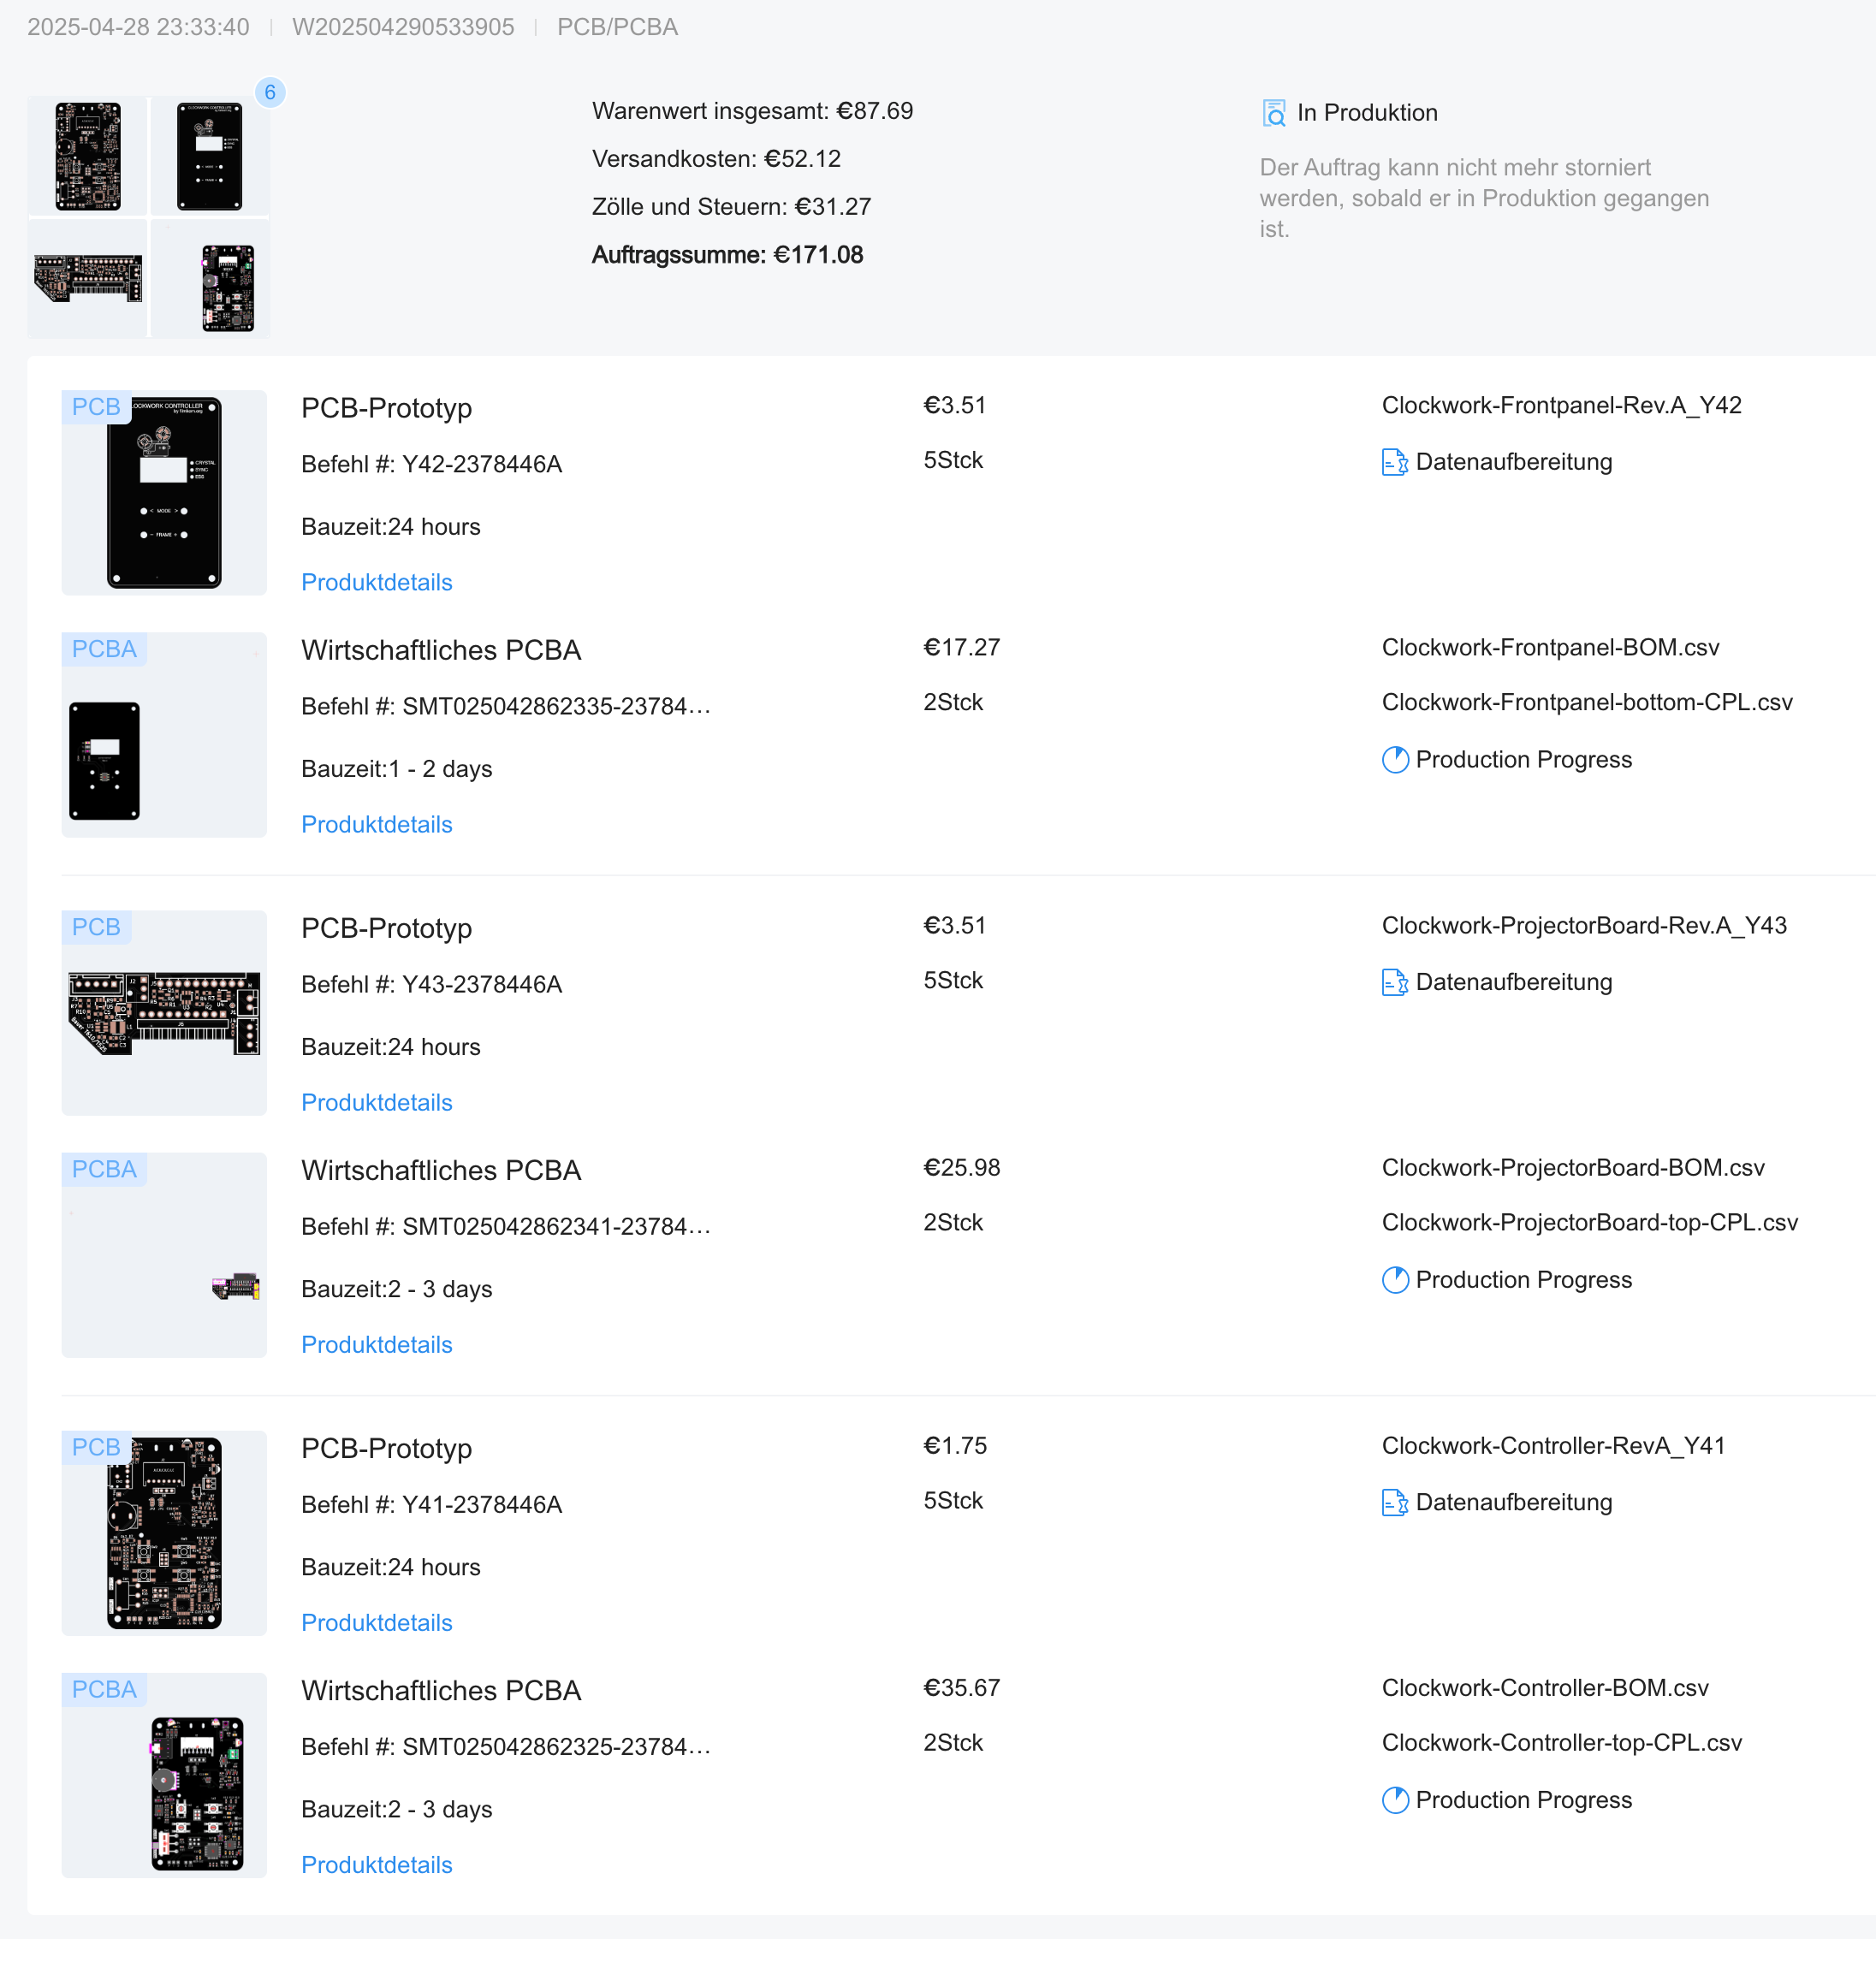Open Produktdetails for order Y42-2378446A
Viewport: 1876px width, 1980px height.
[377, 582]
